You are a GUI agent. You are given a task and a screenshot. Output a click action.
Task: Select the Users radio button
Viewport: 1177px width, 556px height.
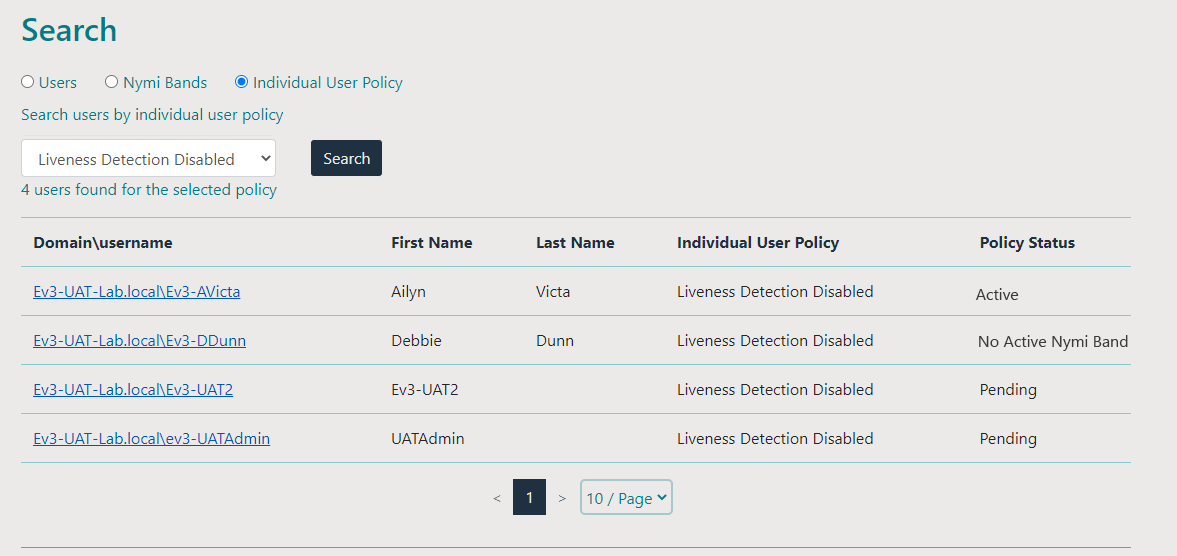28,82
